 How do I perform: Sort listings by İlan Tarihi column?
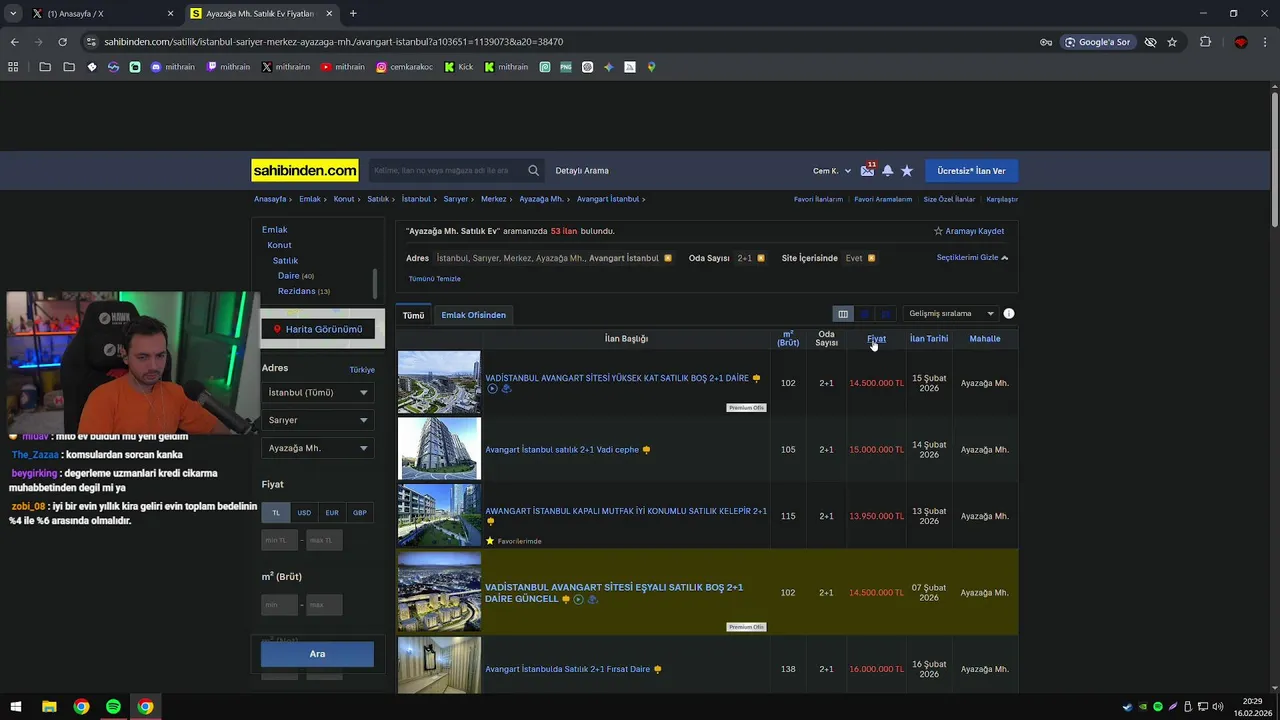(929, 339)
